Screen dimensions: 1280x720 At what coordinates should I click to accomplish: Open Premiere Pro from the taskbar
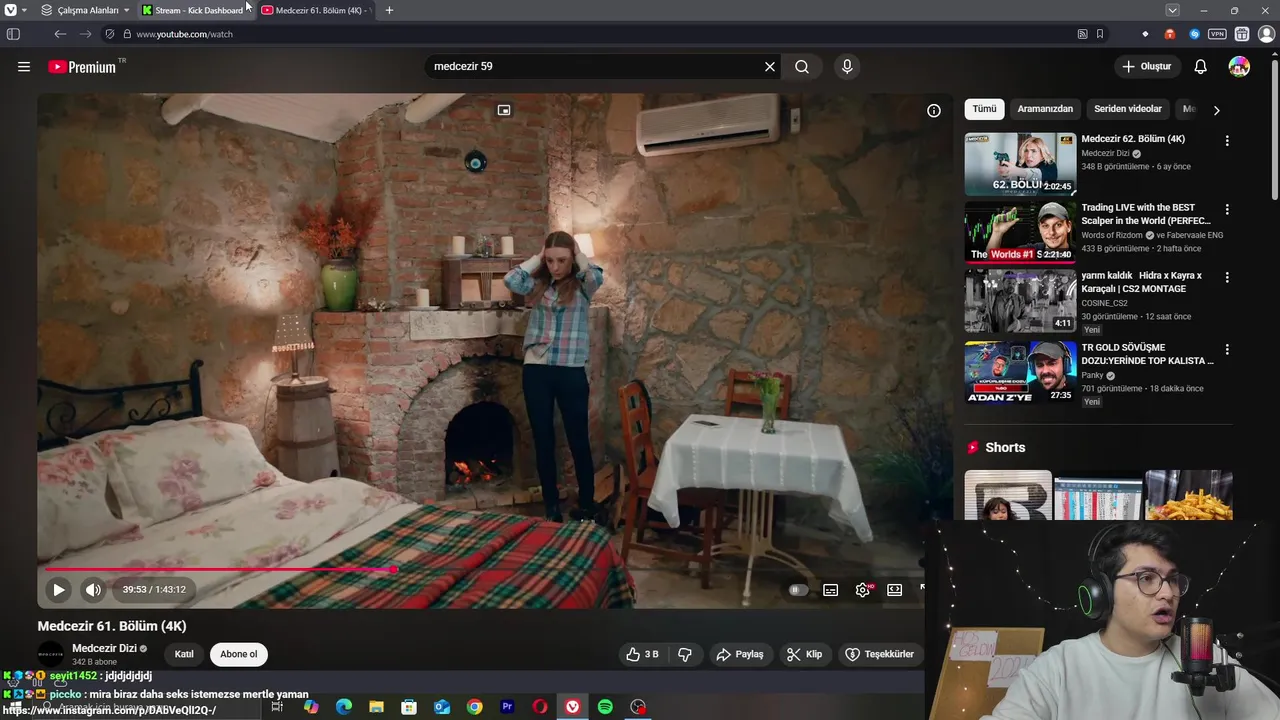(507, 707)
